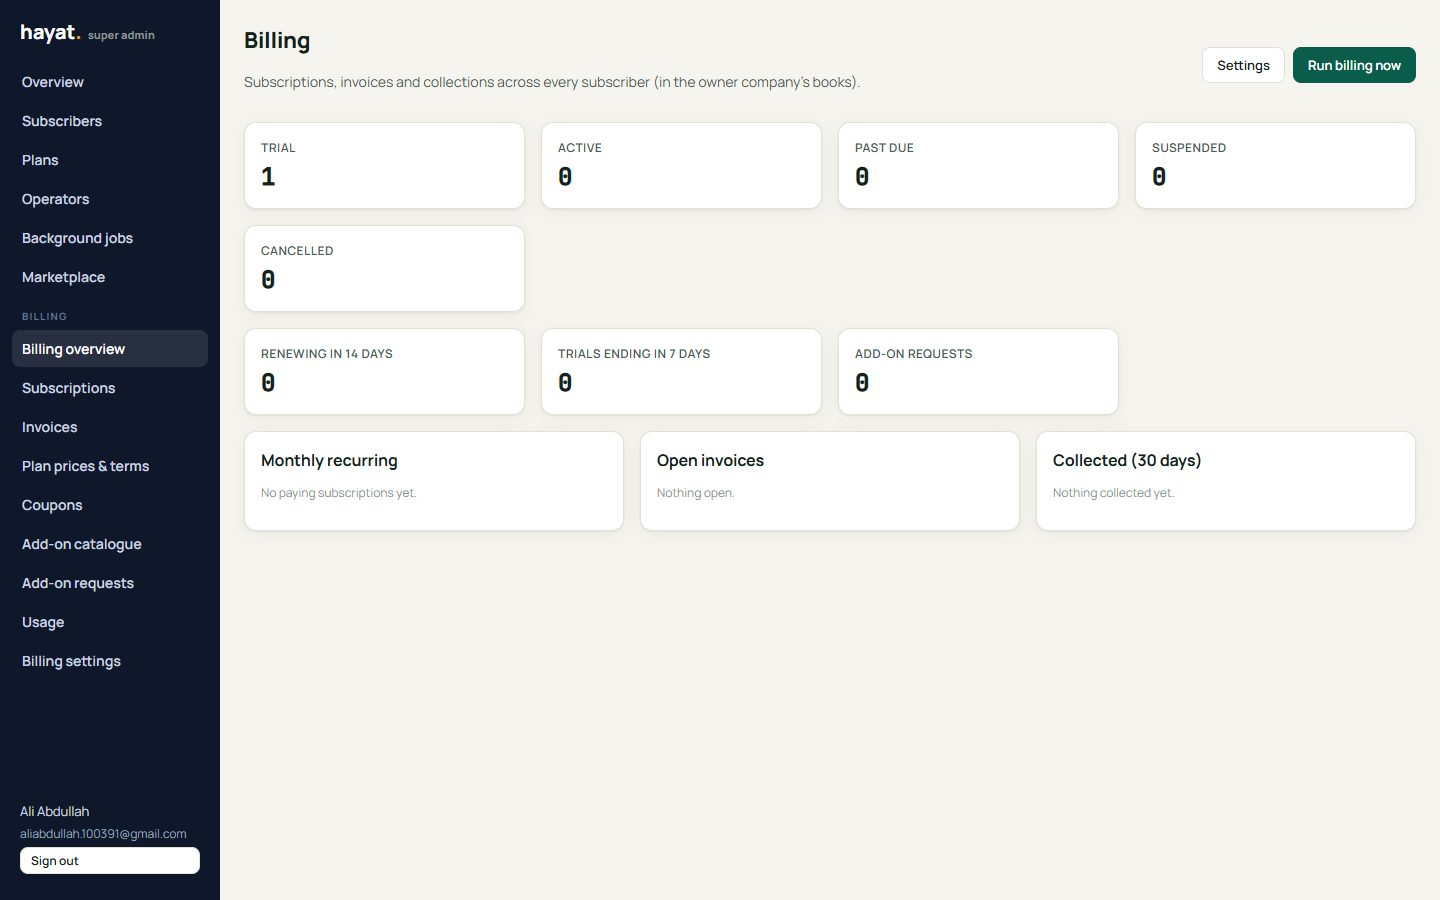Image resolution: width=1440 pixels, height=900 pixels.
Task: Click the aliabdullah.100391@gmail.com email
Action: (x=103, y=834)
